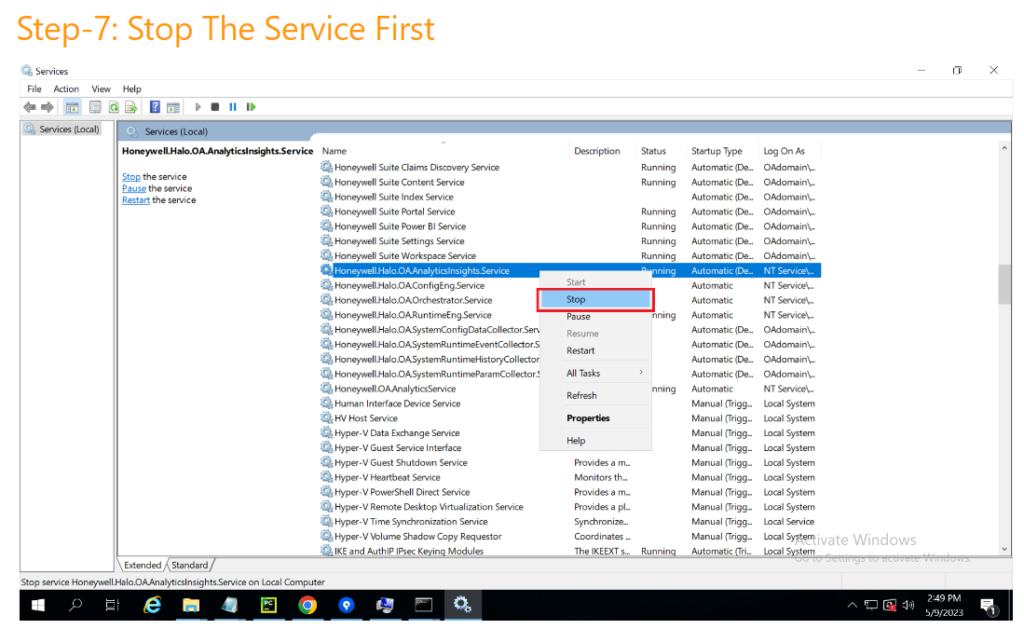Open Google Chrome from the taskbar
The height and width of the screenshot is (629, 1024).
(307, 605)
